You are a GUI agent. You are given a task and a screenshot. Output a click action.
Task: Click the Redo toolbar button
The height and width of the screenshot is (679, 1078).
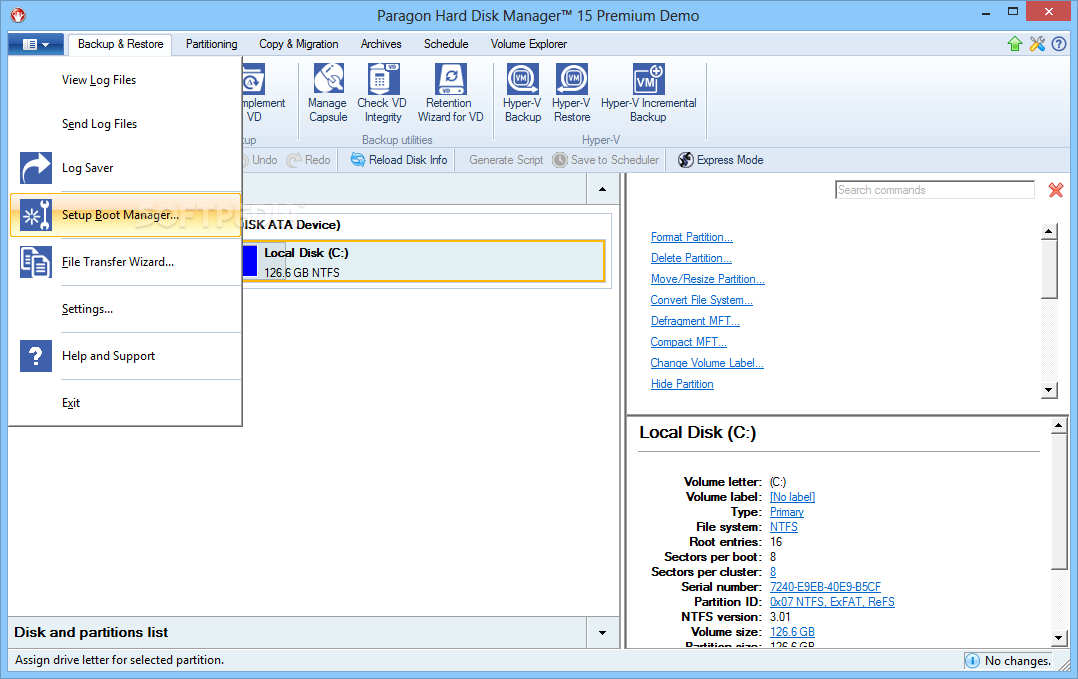(x=309, y=160)
